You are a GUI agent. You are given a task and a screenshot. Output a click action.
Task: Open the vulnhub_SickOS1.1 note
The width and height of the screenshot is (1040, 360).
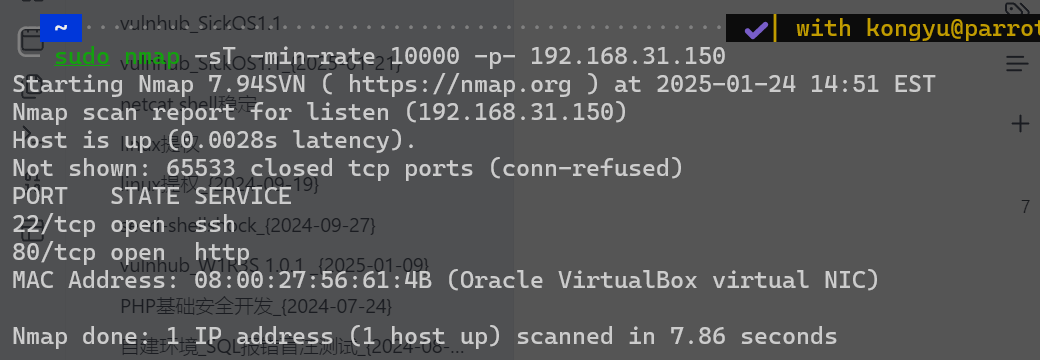(199, 24)
